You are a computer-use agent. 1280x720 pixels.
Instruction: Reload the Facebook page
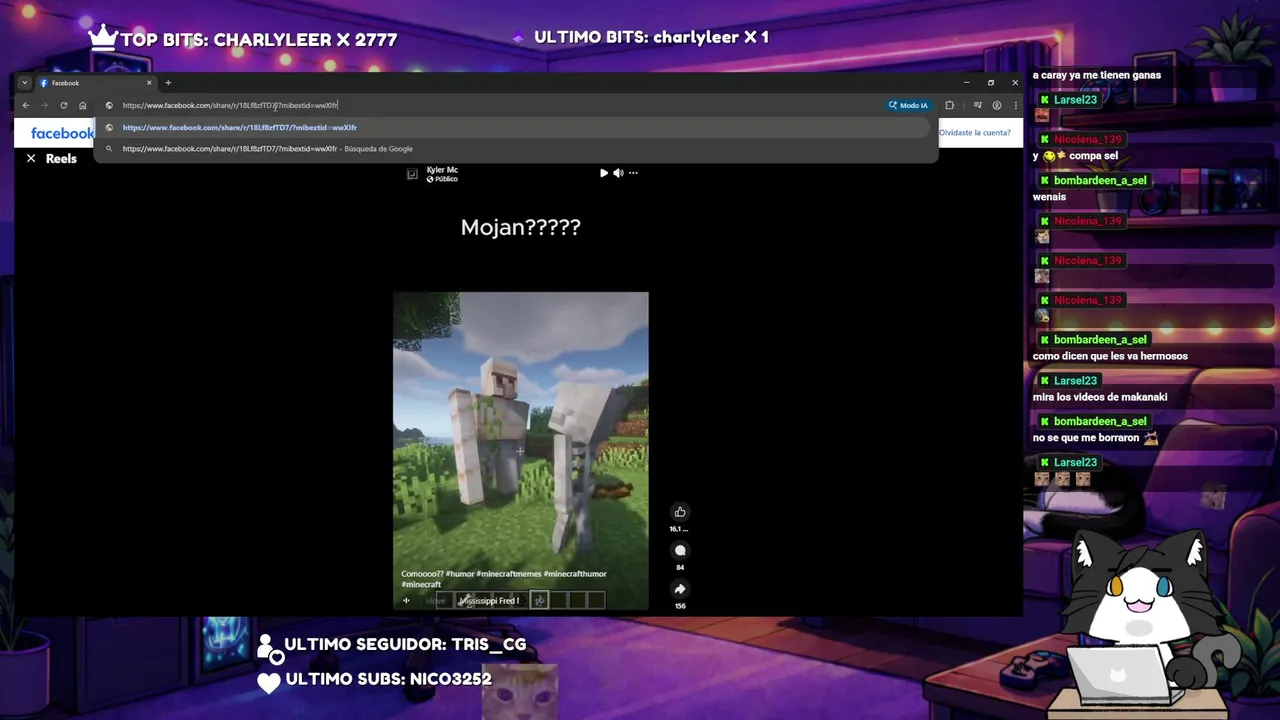point(64,105)
